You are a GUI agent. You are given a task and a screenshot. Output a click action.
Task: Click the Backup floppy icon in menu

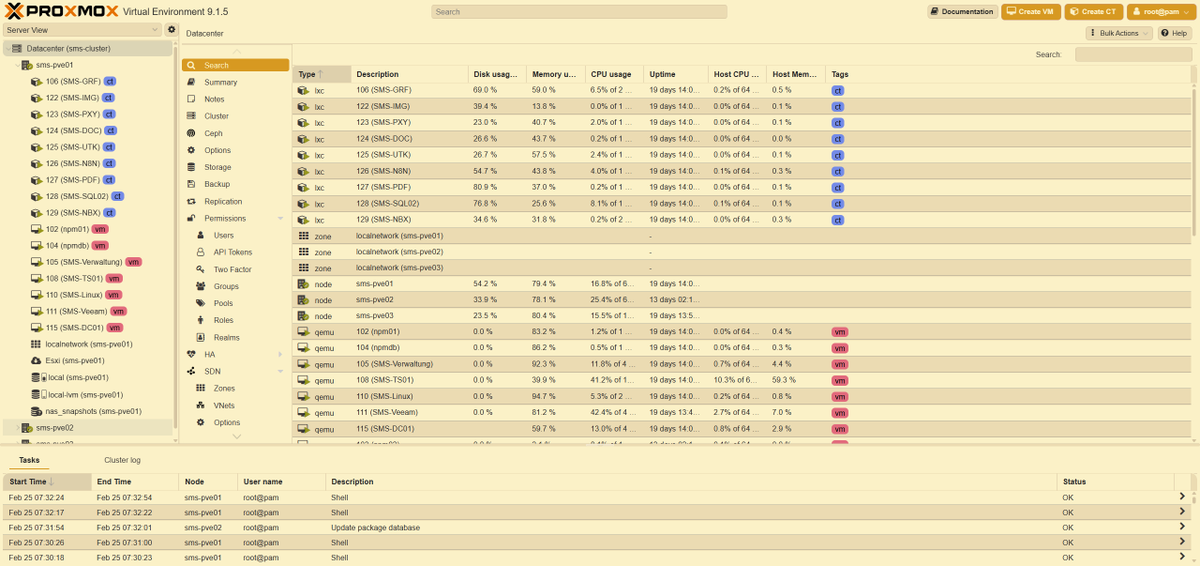pyautogui.click(x=191, y=184)
